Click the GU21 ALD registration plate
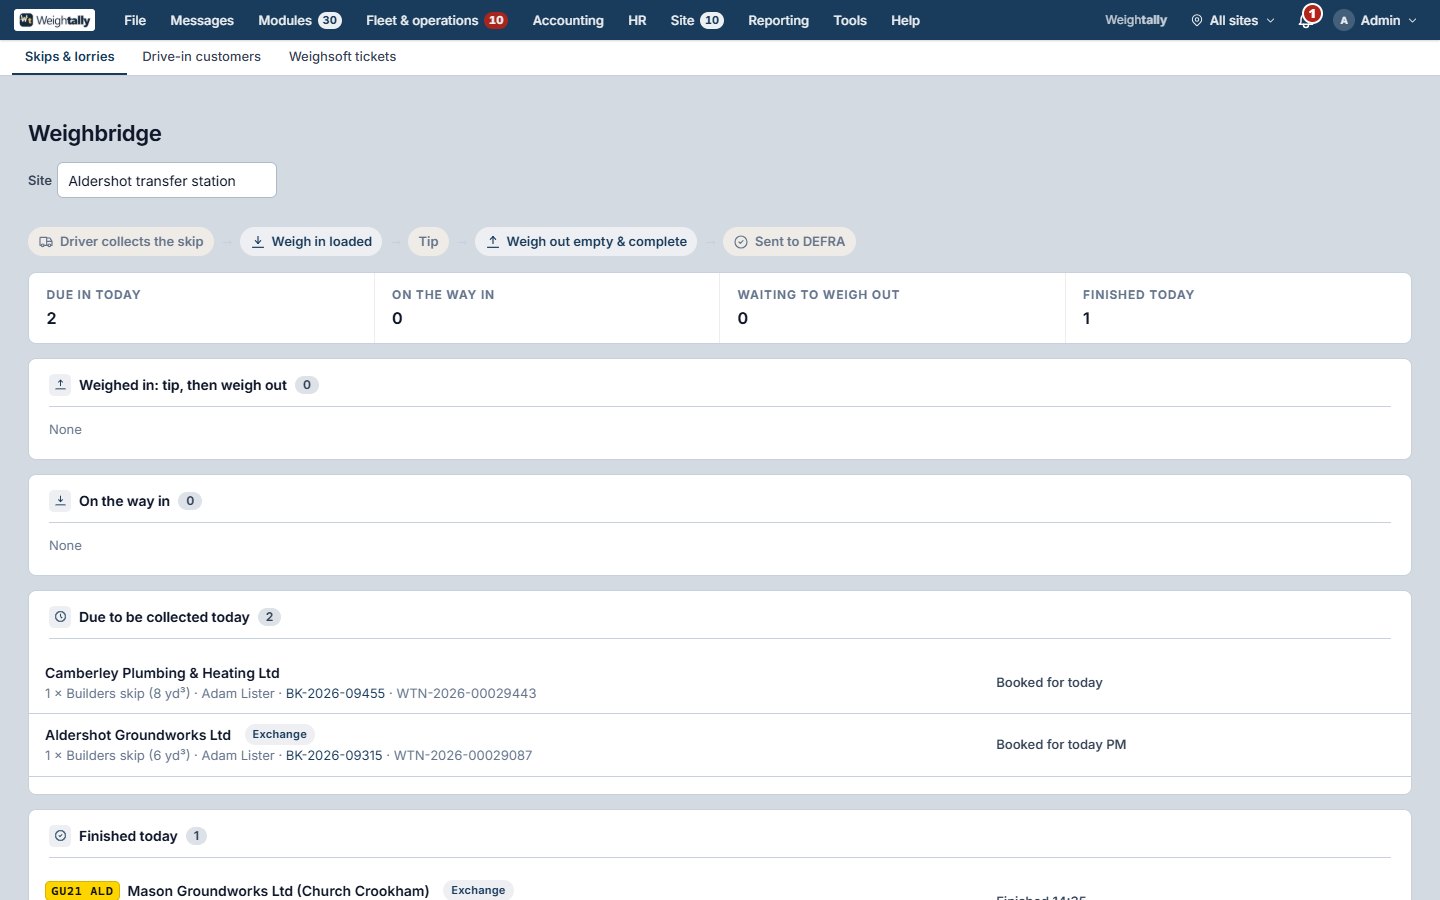Viewport: 1440px width, 900px height. tap(82, 891)
